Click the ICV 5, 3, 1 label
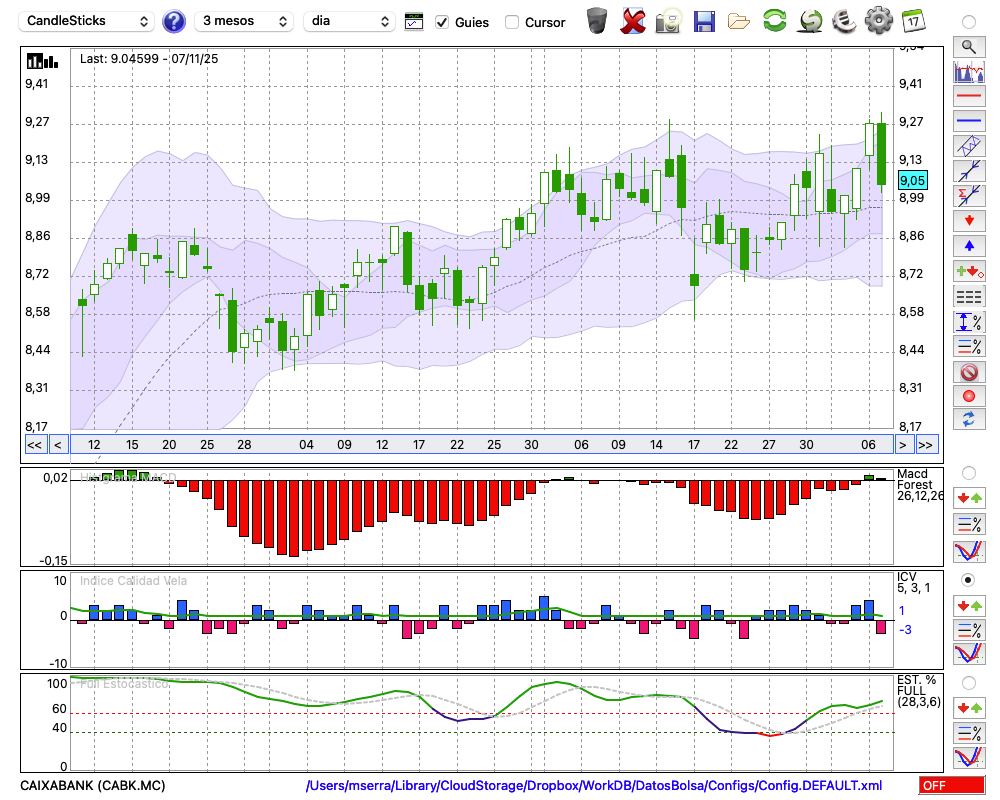The image size is (1000, 800). [x=914, y=582]
